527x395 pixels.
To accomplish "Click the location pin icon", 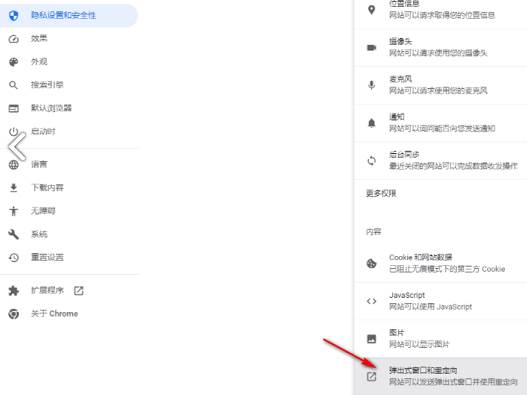I will point(371,10).
